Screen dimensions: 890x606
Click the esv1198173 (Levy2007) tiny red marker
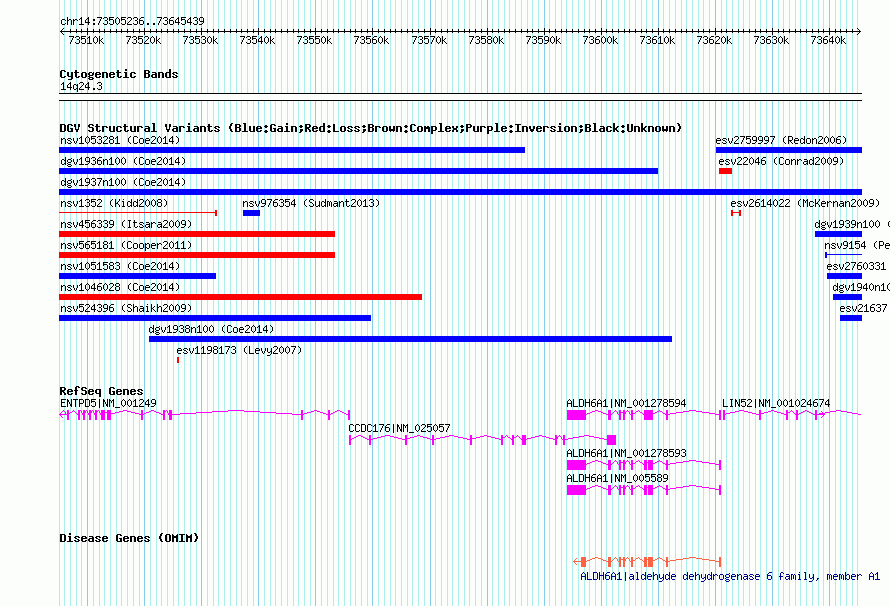click(x=178, y=360)
